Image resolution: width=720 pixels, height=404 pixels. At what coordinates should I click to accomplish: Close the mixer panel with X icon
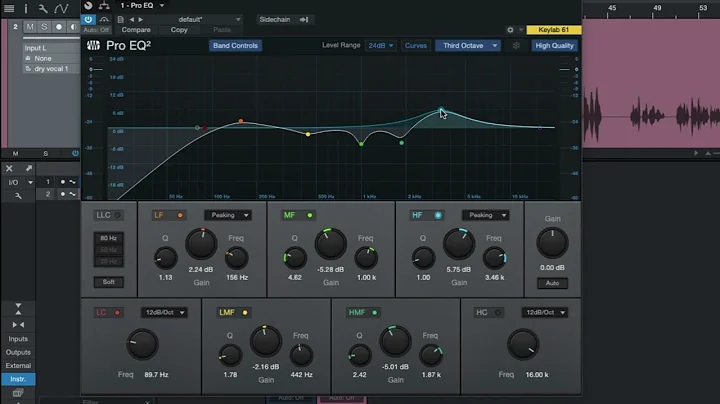point(9,168)
